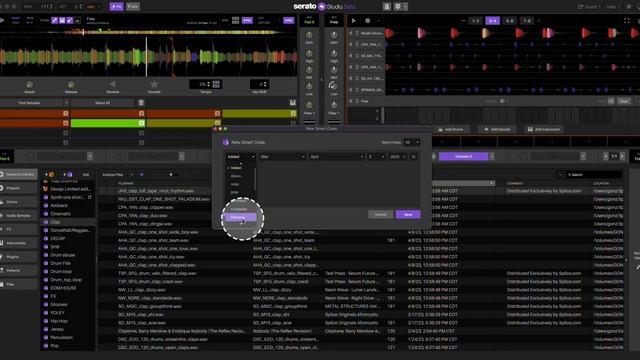Click the Edit button above crate list
The width and height of the screenshot is (640, 360).
[x=86, y=174]
